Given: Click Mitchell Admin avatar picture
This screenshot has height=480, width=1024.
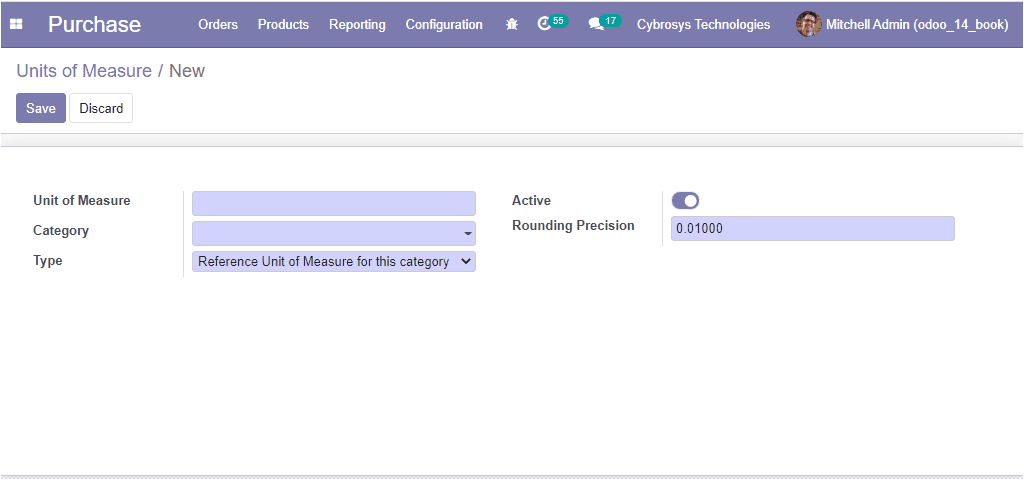Looking at the screenshot, I should coord(808,24).
